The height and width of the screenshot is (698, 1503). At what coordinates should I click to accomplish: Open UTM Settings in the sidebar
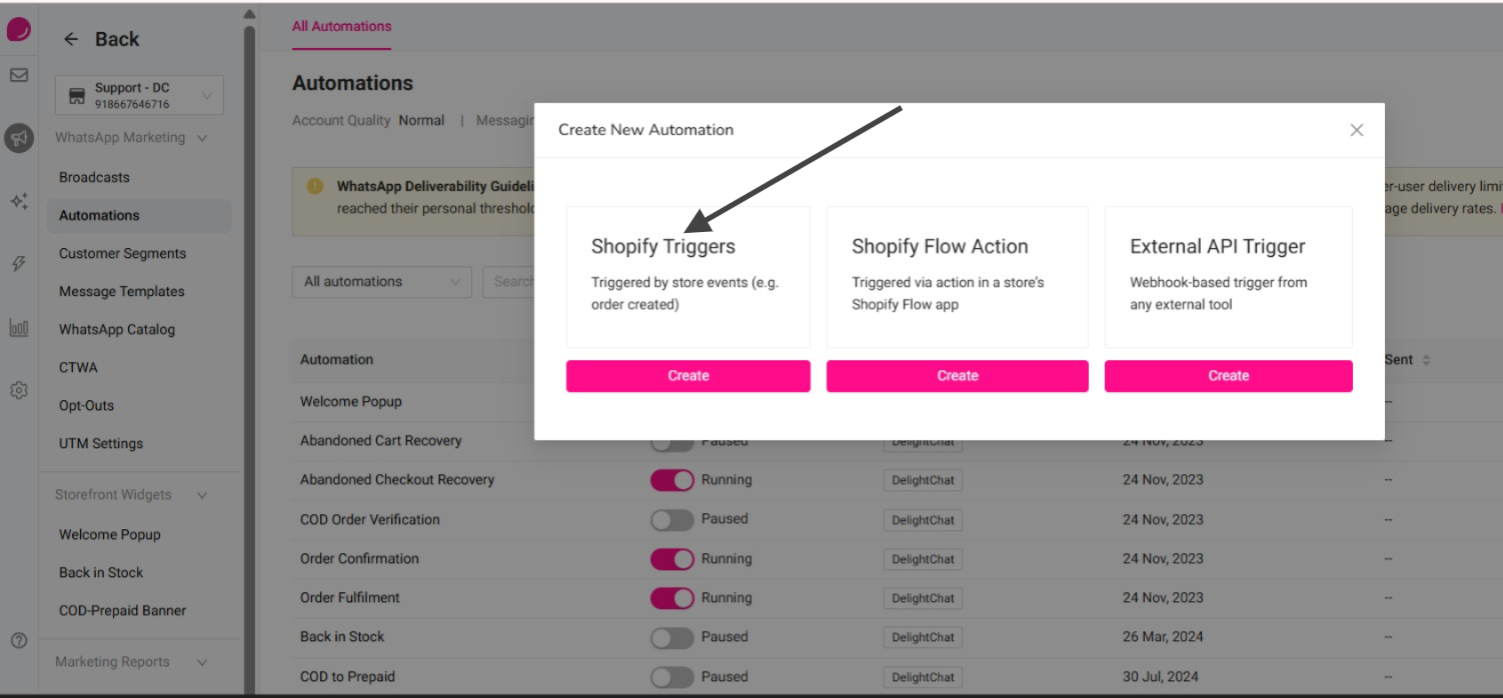click(x=101, y=443)
